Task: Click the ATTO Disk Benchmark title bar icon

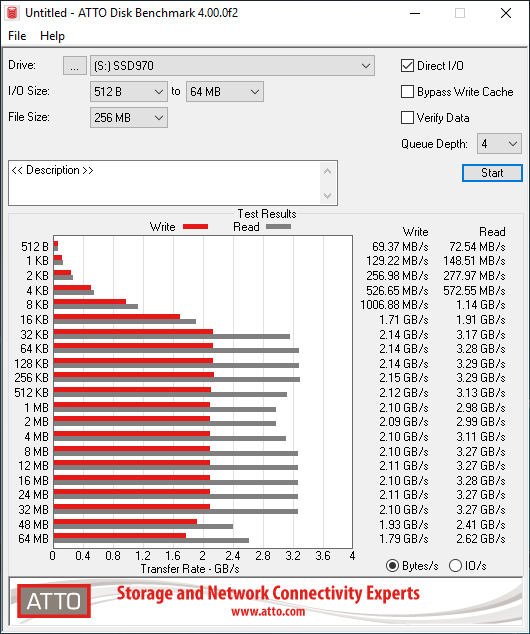Action: [x=13, y=13]
